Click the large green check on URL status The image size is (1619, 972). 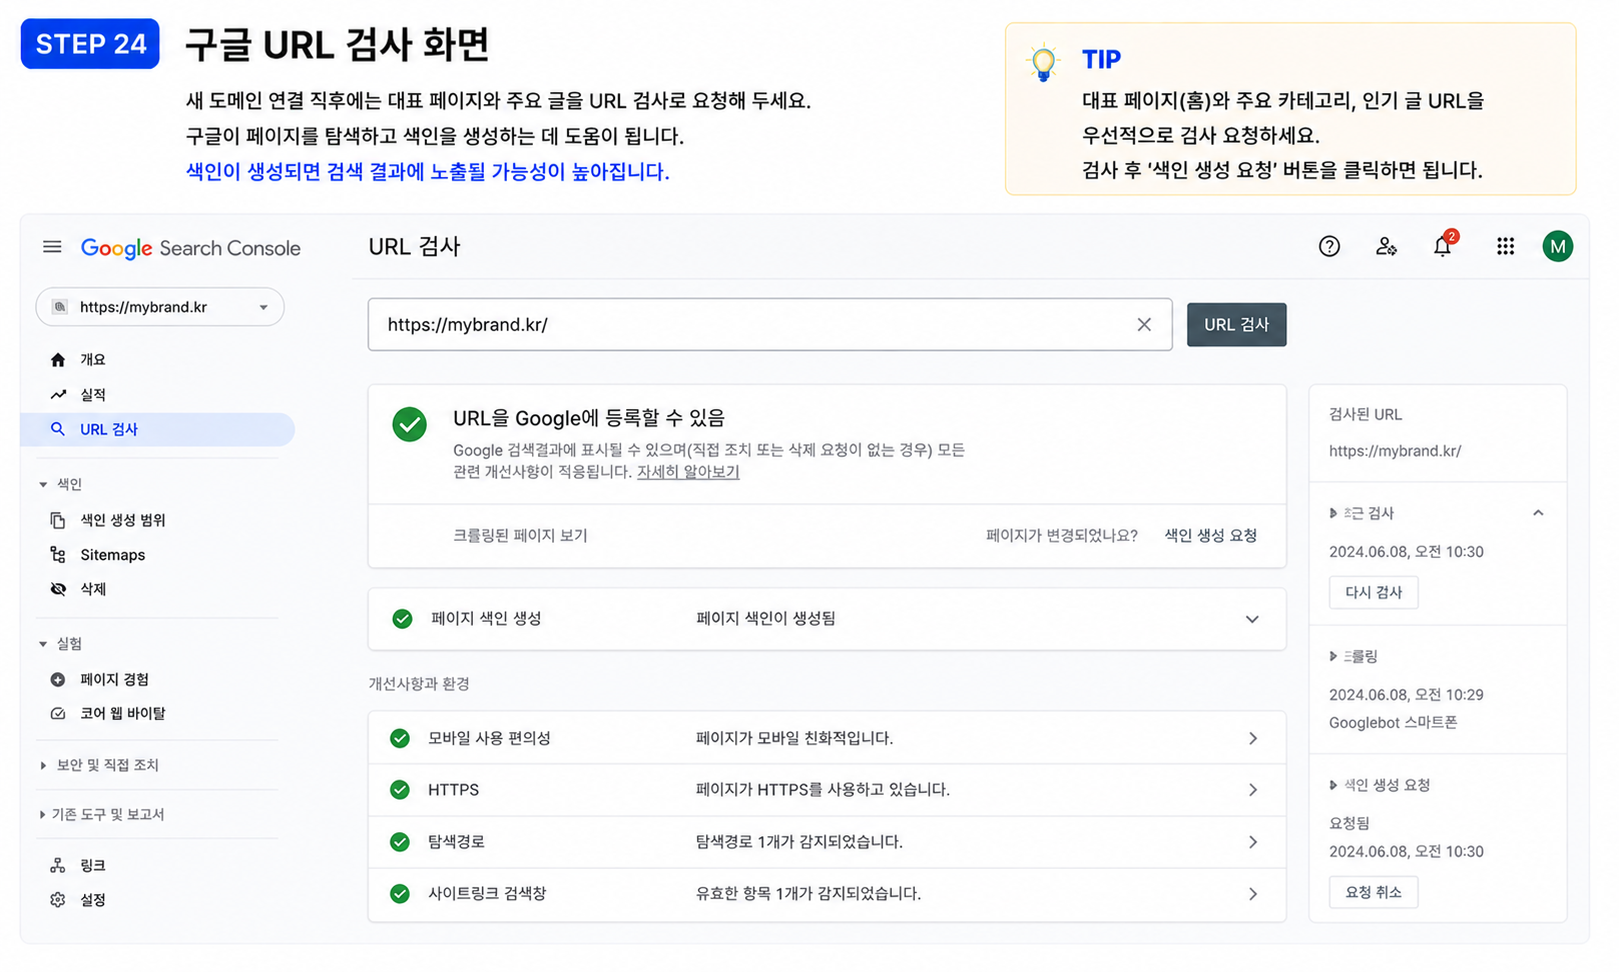pos(410,424)
